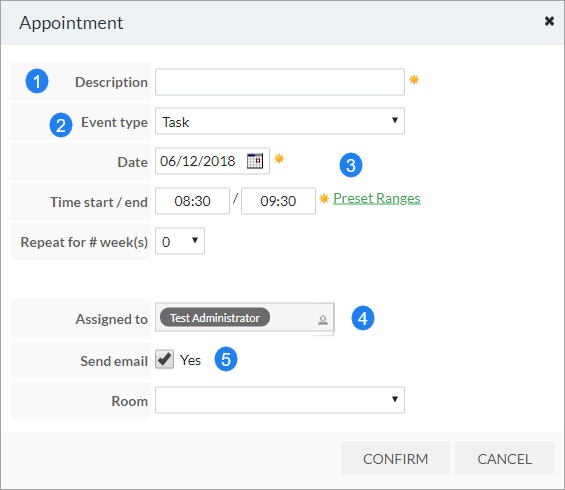Viewport: 565px width, 490px height.
Task: Click the blue number 1 marker
Action: point(37,81)
